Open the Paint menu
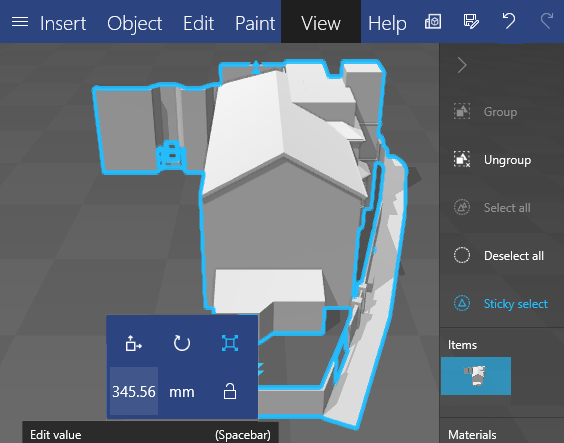 click(x=255, y=23)
